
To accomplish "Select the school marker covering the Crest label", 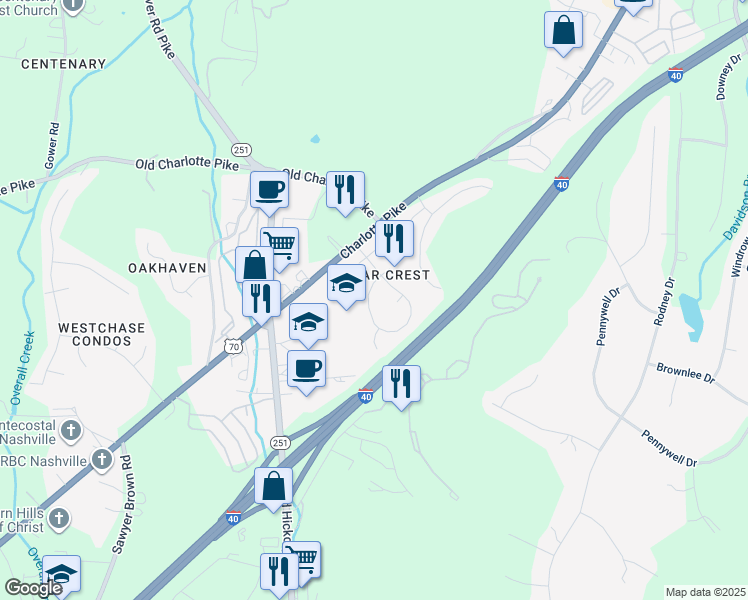I will click(346, 286).
